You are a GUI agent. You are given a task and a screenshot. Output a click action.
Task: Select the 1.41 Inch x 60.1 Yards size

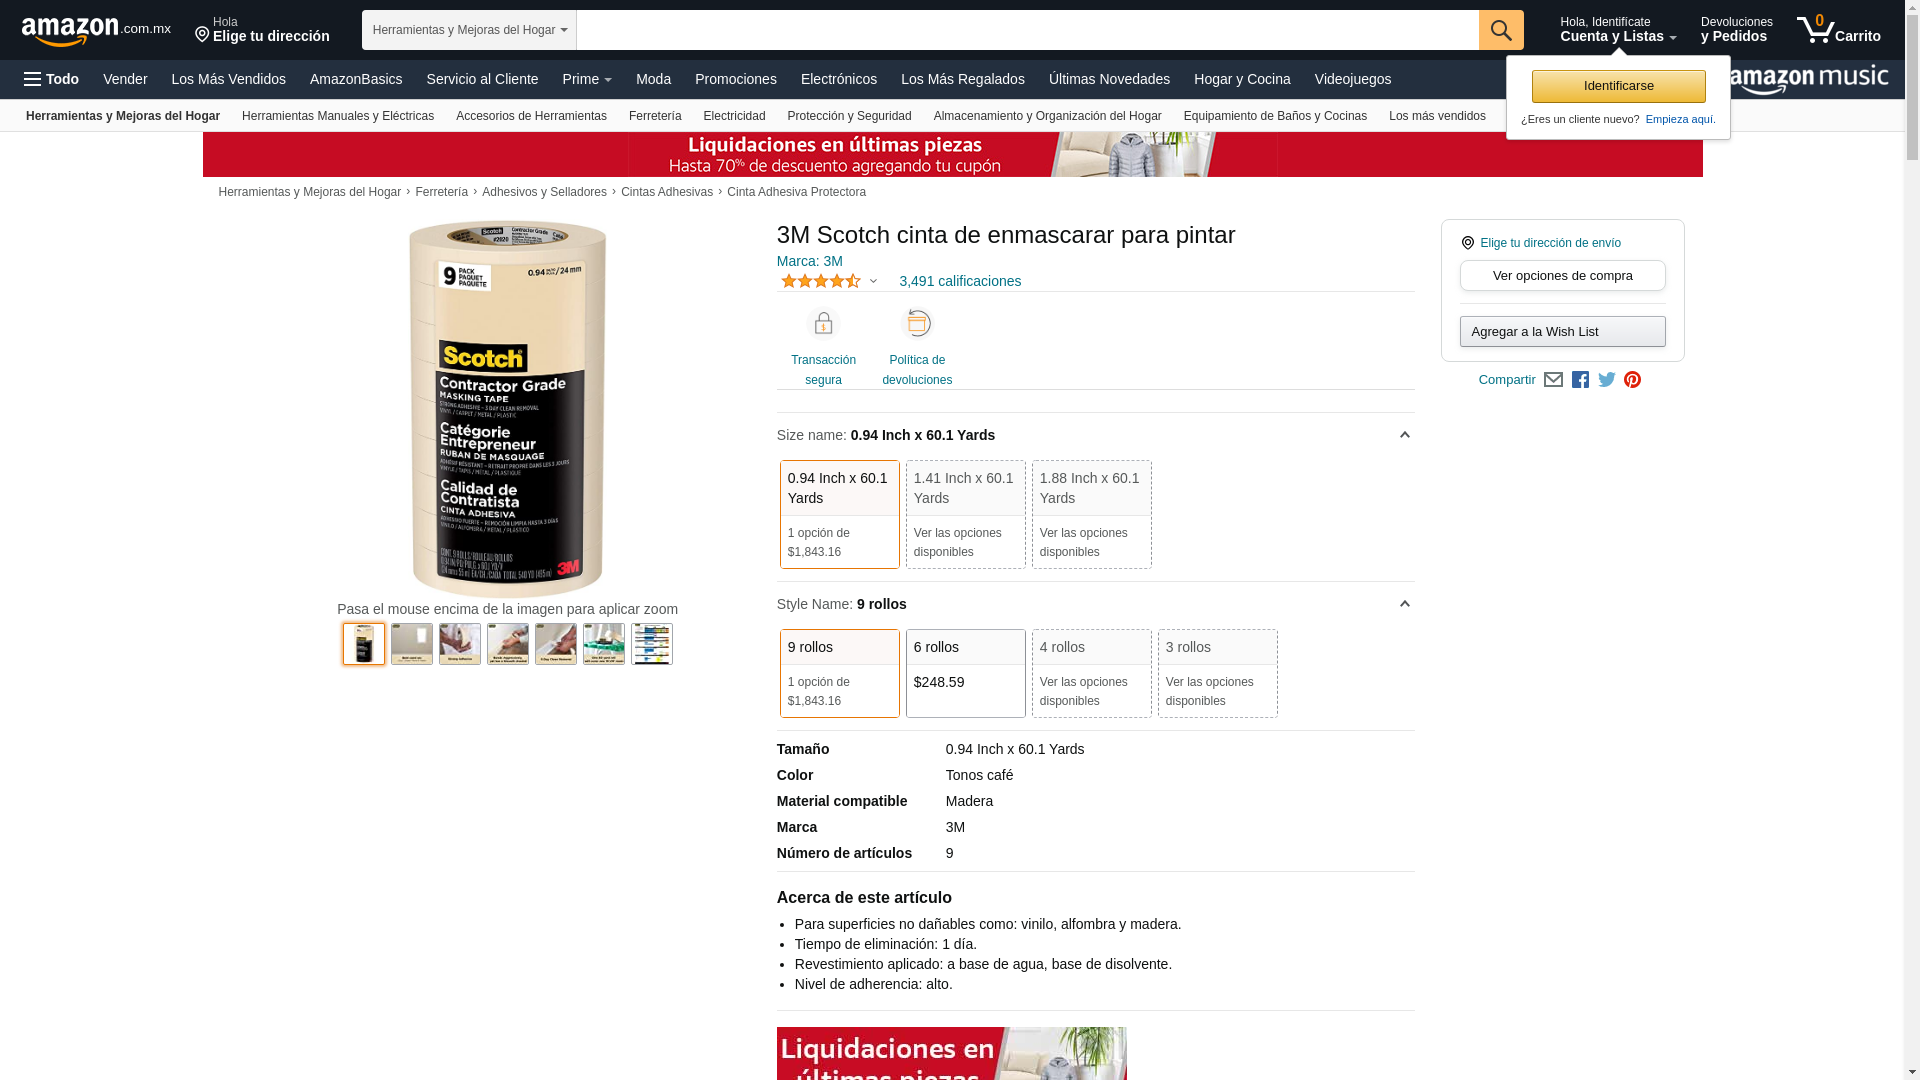tap(965, 514)
